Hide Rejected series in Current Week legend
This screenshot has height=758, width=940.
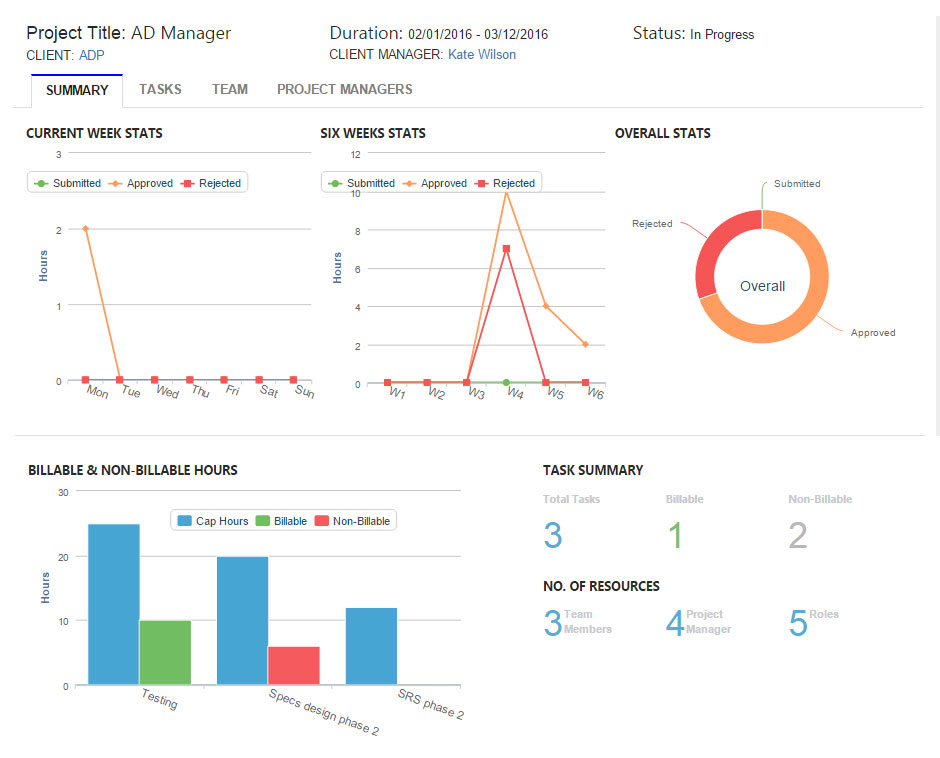tap(212, 183)
